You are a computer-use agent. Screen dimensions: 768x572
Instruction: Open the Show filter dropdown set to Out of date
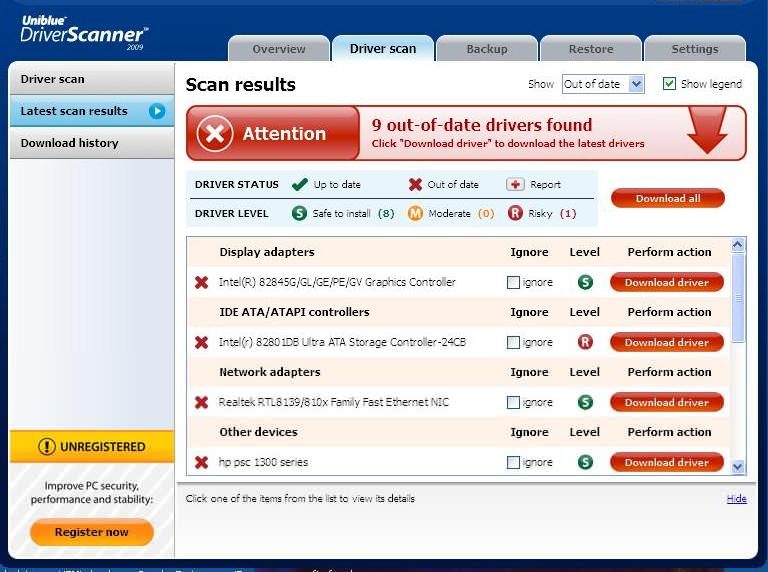click(603, 84)
